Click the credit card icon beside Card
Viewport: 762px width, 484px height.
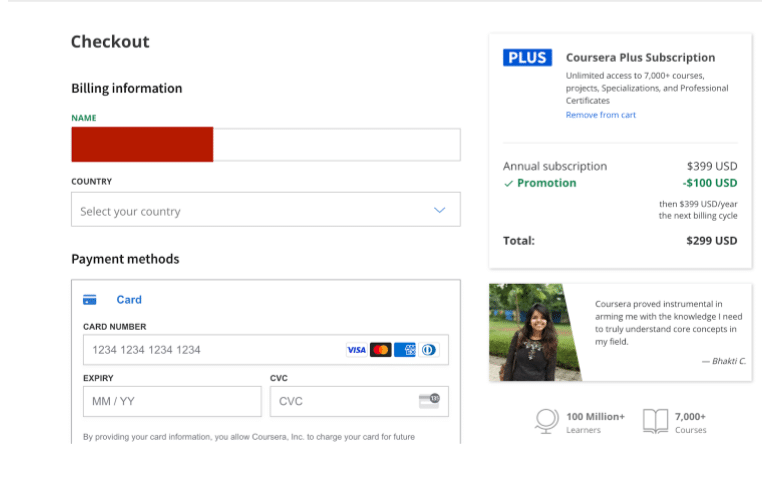(x=90, y=300)
